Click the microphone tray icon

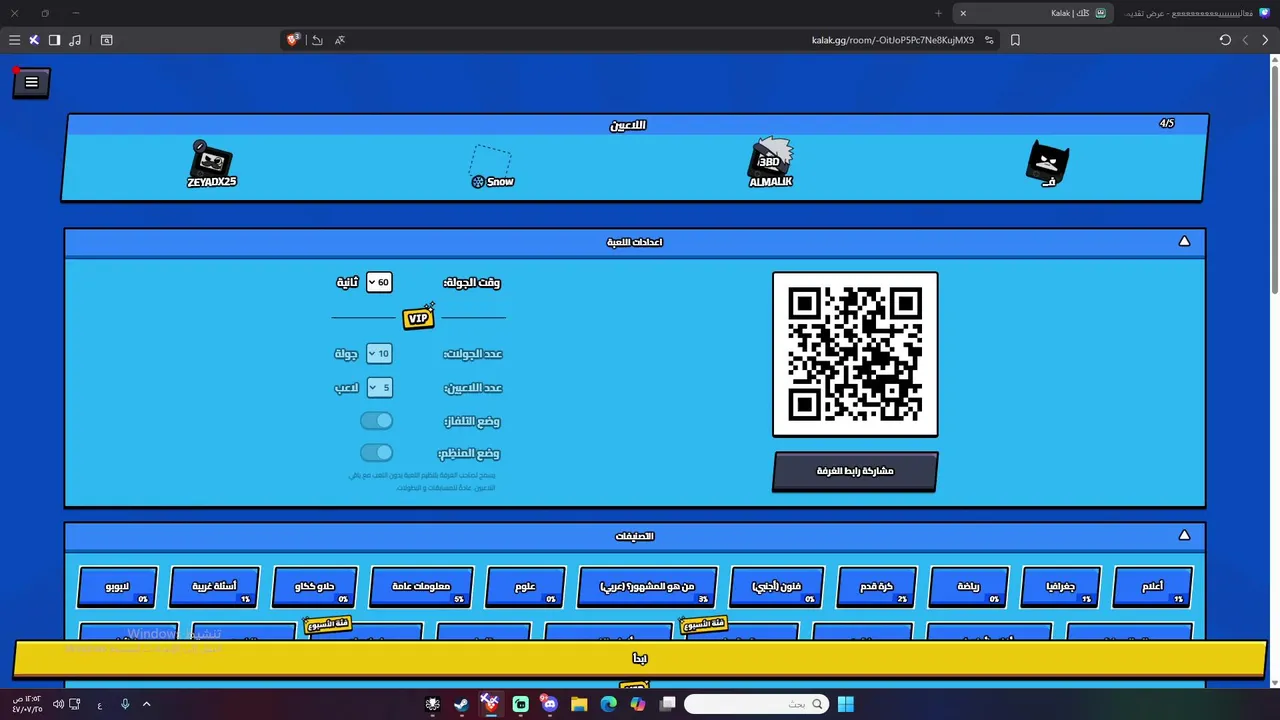tap(125, 704)
